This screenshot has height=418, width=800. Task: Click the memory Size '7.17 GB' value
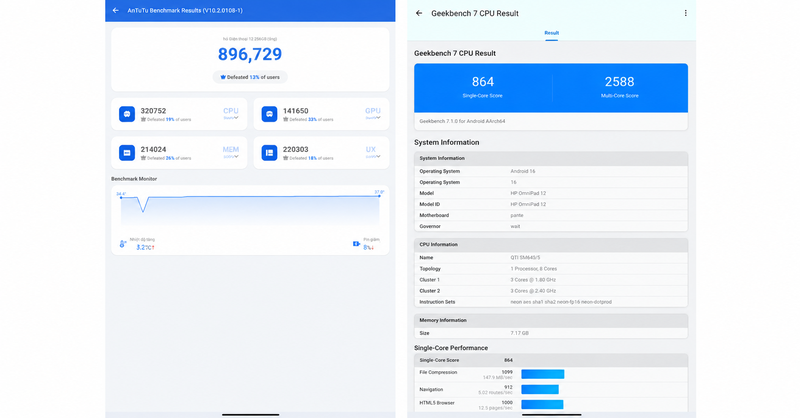[x=519, y=333]
